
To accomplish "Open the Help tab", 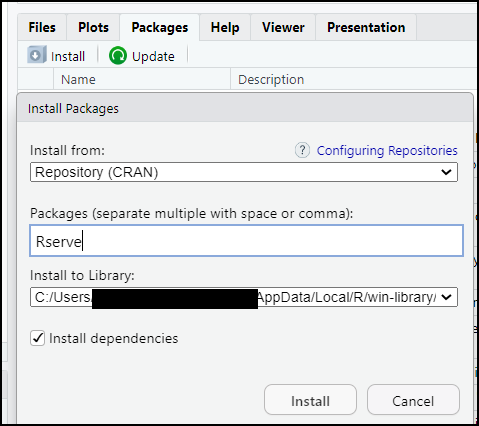I will (225, 27).
